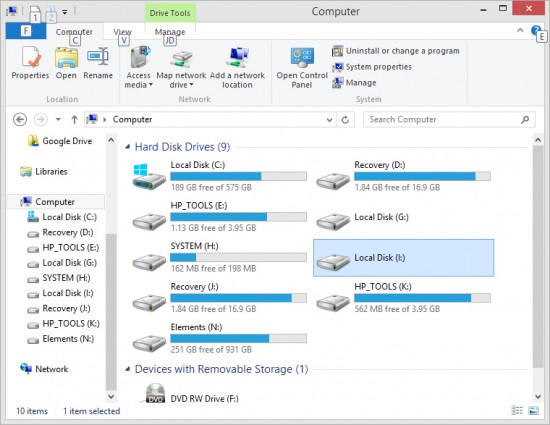
Task: Switch to large icons view in status bar
Action: 534,410
